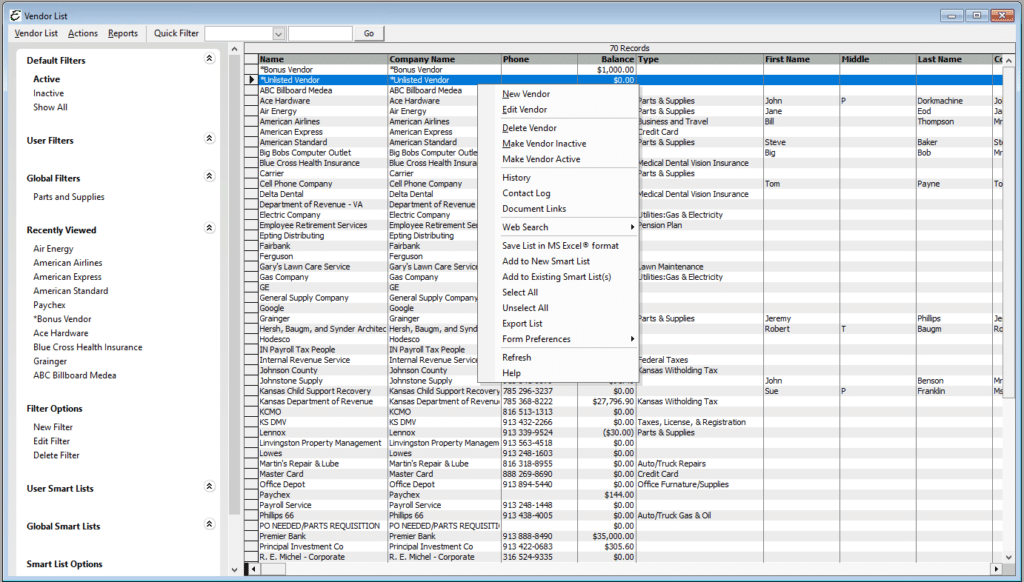
Task: Select Refresh from the context menu
Action: [x=515, y=359]
